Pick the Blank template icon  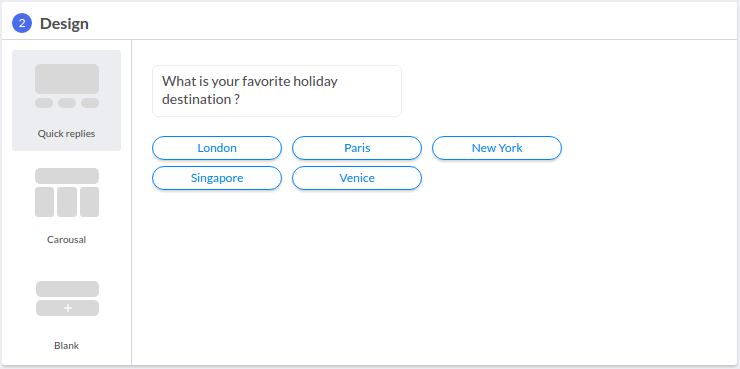[67, 299]
